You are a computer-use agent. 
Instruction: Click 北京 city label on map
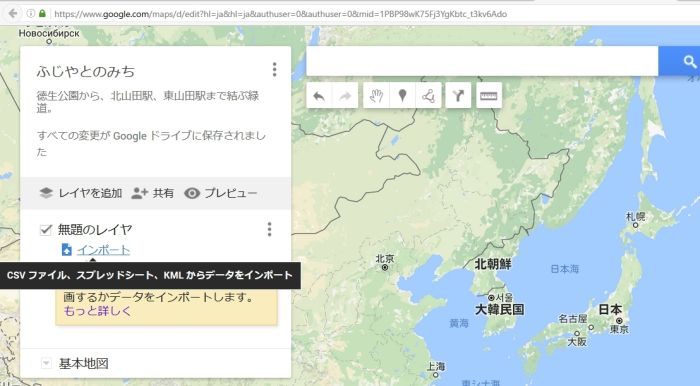point(385,258)
